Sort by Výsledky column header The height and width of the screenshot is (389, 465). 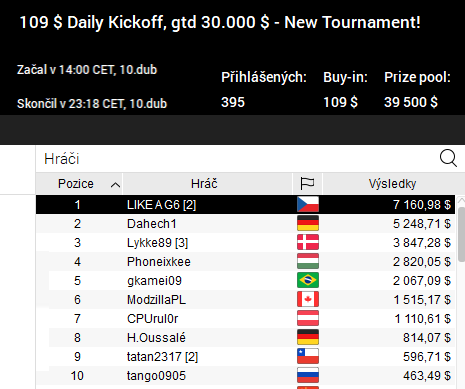[x=392, y=183]
